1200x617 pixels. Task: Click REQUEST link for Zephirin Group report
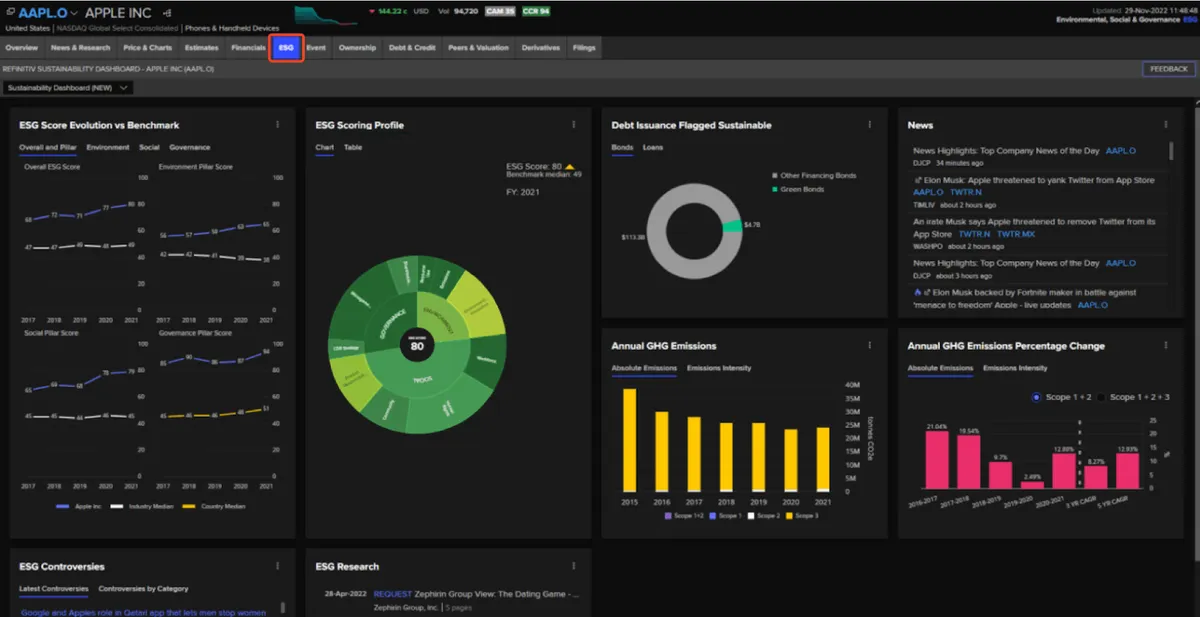[393, 594]
